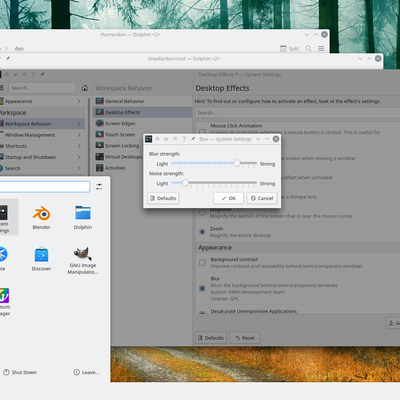
Task: Click the pin icon in Blur dialog titlebar
Action: click(x=193, y=139)
